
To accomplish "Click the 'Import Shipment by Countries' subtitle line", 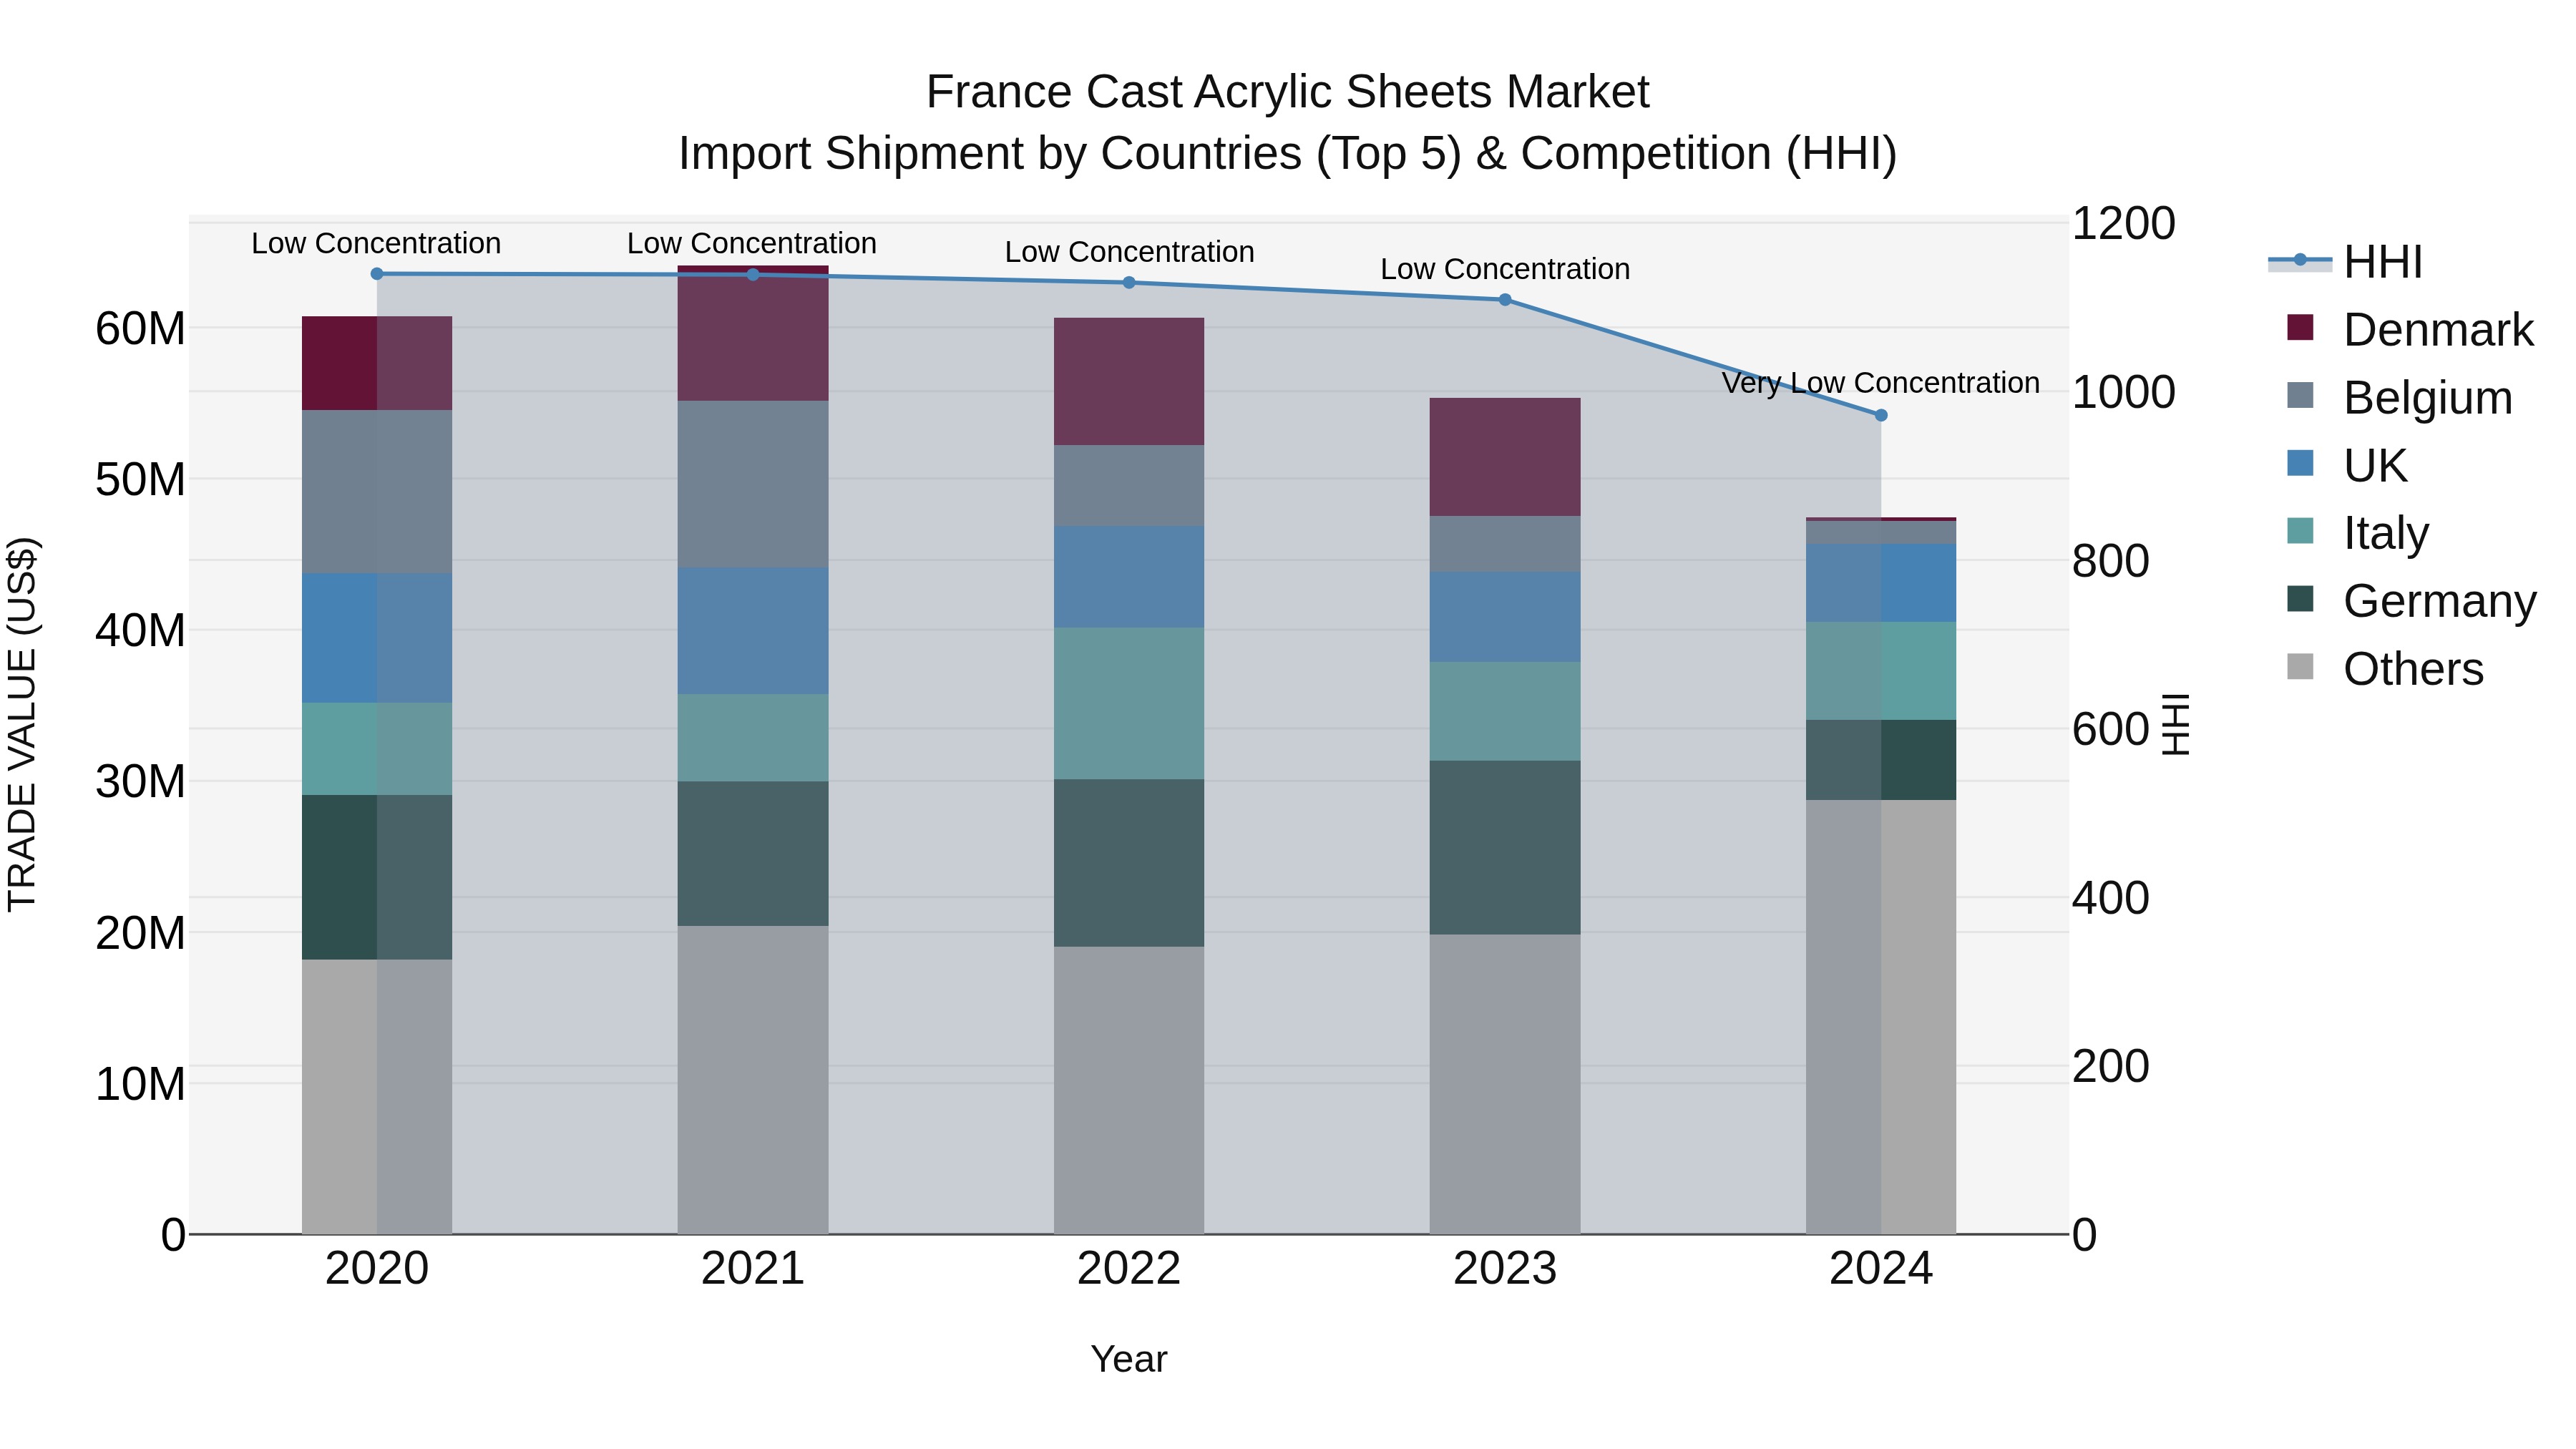I will point(1288,154).
